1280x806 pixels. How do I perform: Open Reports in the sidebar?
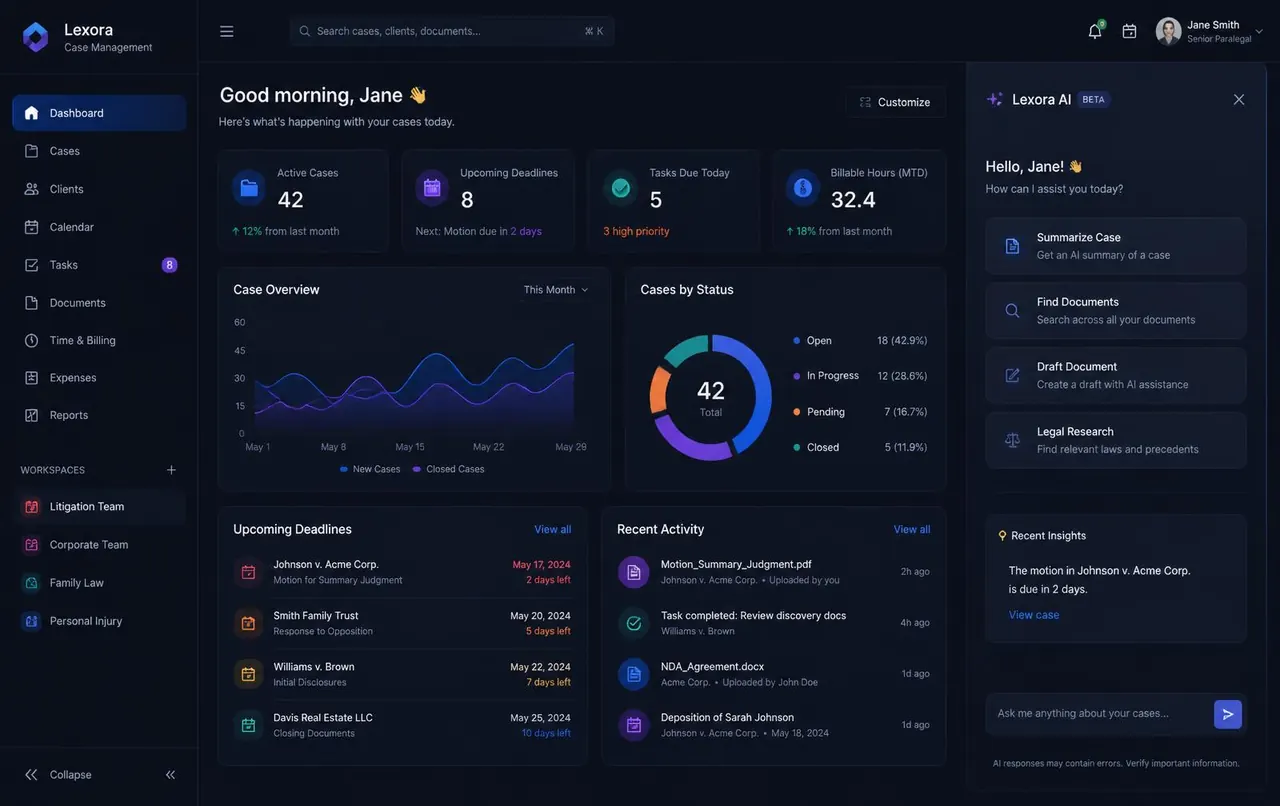click(x=99, y=415)
